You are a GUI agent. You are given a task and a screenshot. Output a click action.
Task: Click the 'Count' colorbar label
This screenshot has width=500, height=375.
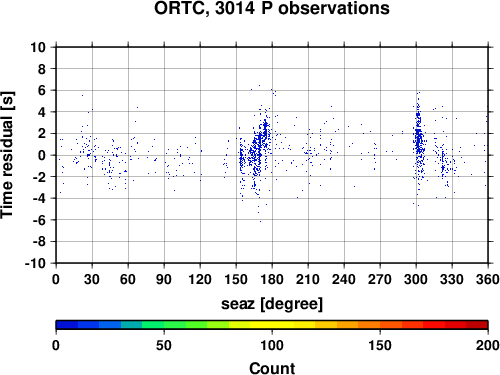point(272,369)
